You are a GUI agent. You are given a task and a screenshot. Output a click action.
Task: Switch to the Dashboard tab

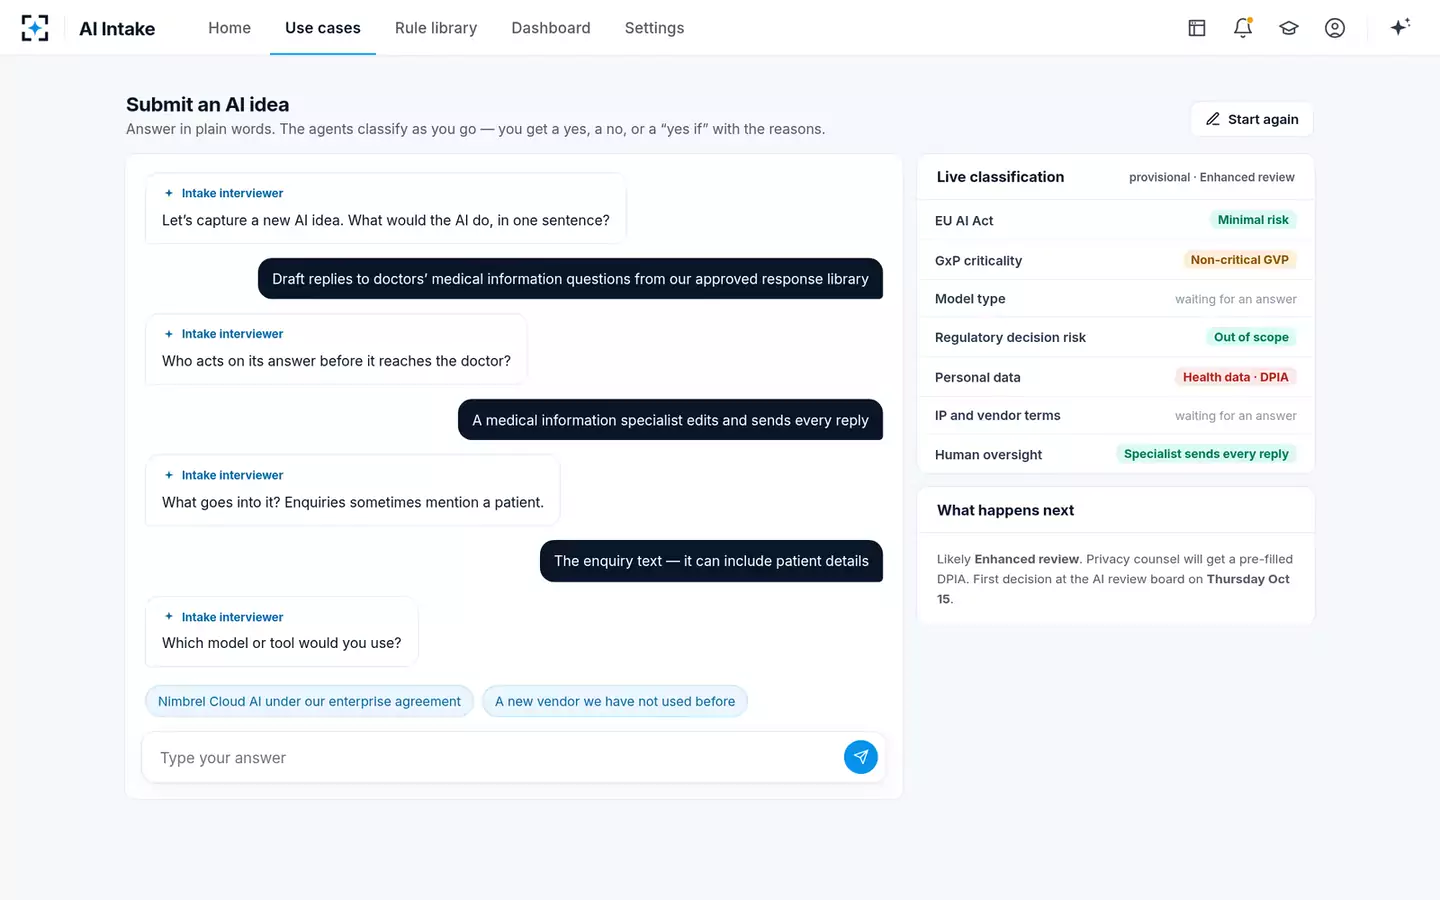551,28
